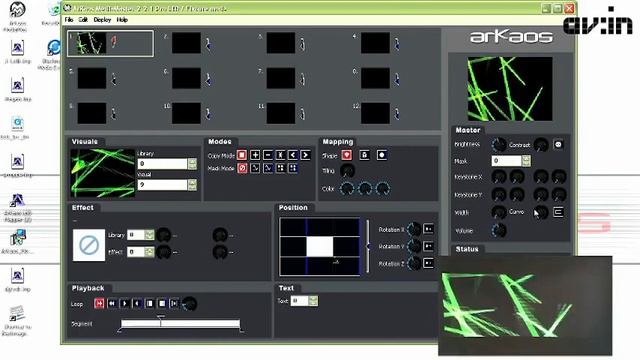
Task: Click the stop playback button
Action: [162, 303]
